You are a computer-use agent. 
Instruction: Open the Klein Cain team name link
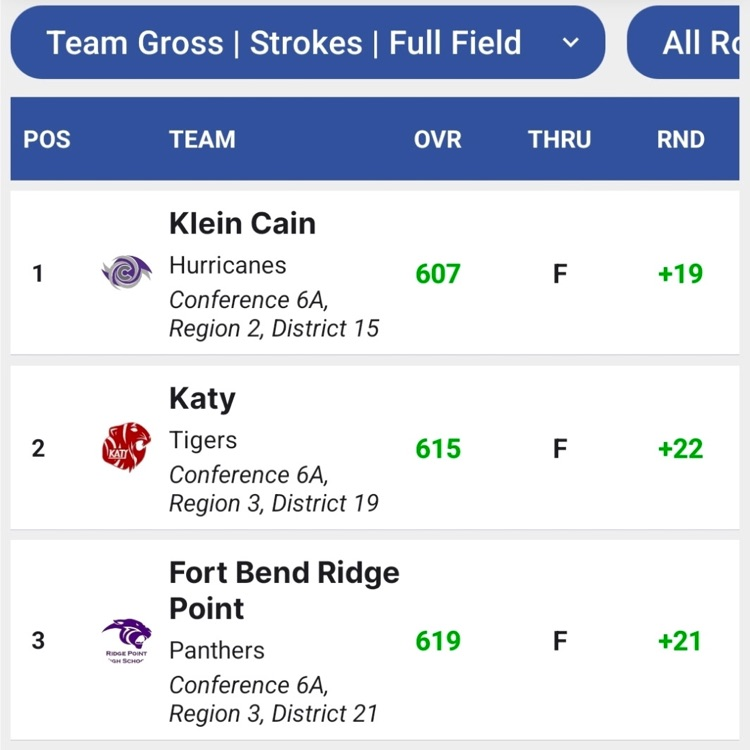point(242,223)
